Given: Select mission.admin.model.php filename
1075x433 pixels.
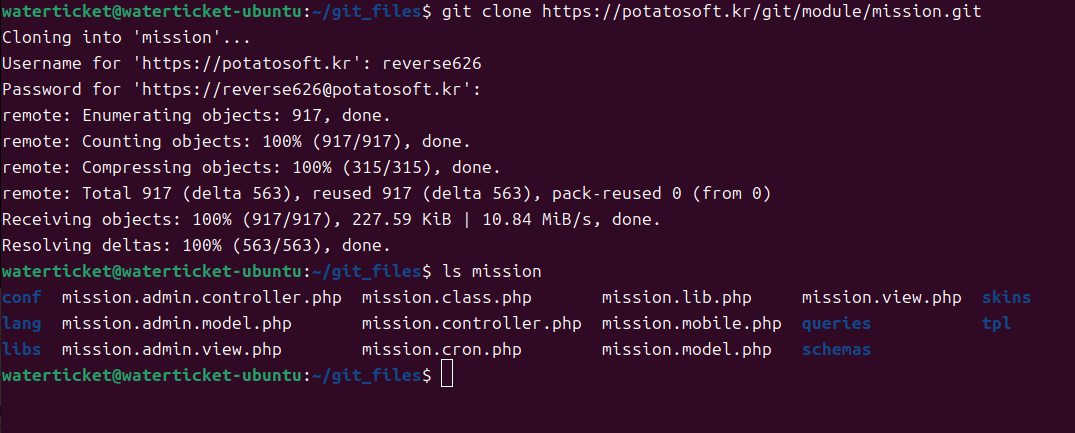Looking at the screenshot, I should click(x=177, y=324).
